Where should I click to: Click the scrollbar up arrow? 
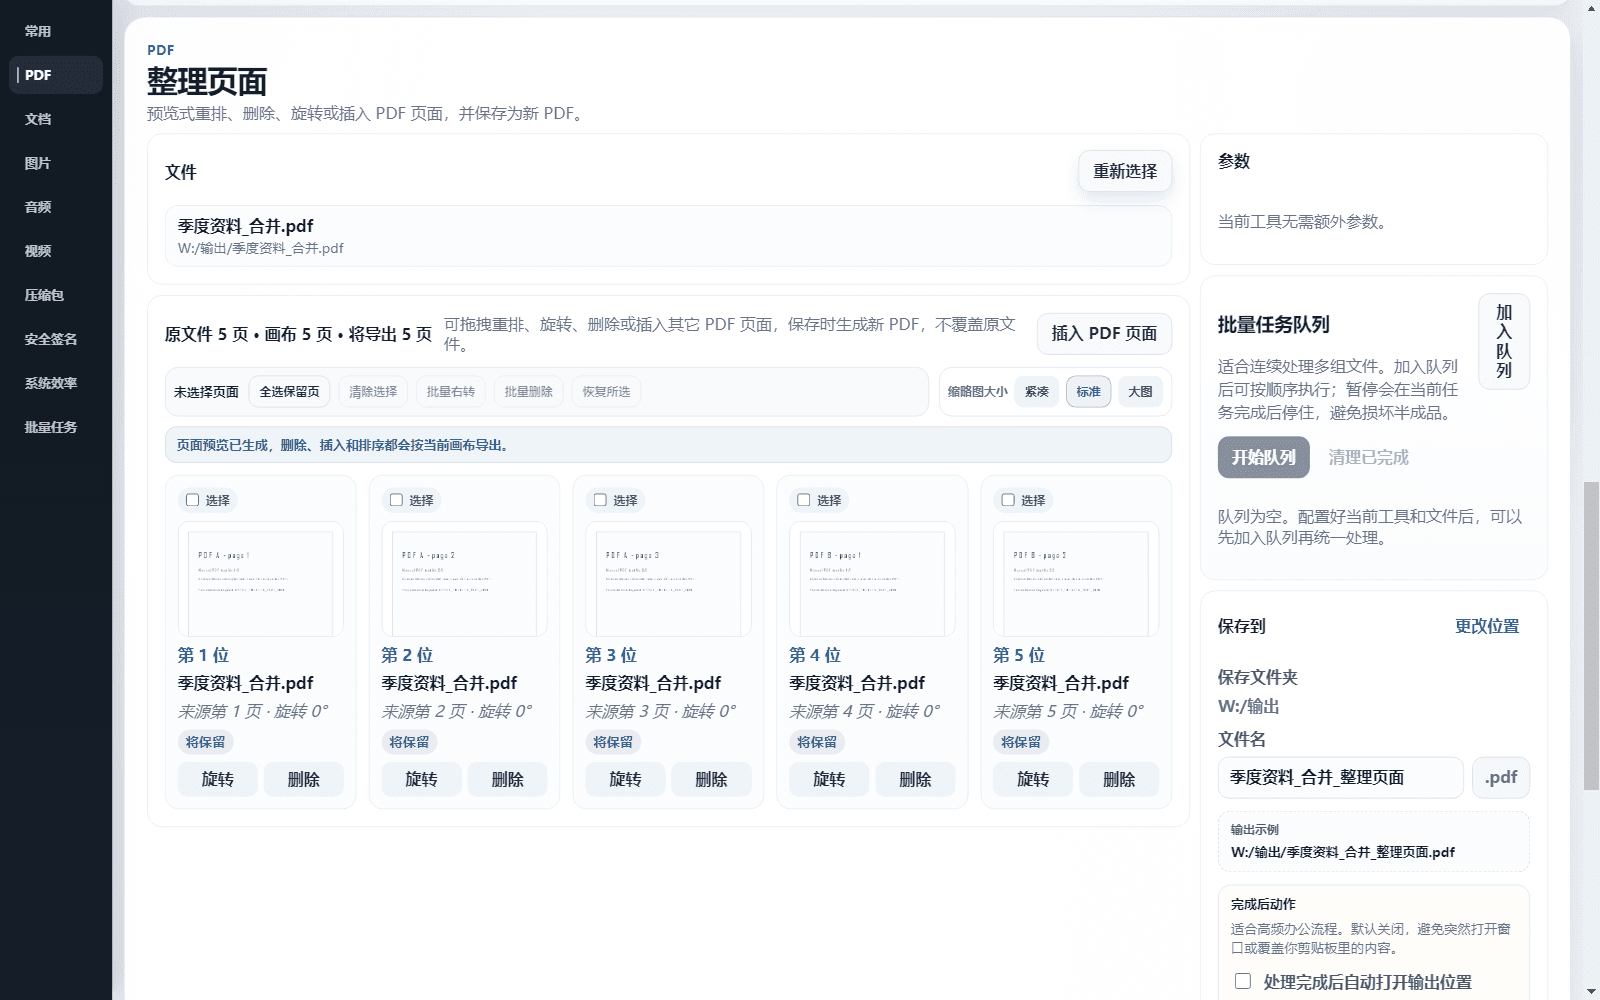point(1591,8)
